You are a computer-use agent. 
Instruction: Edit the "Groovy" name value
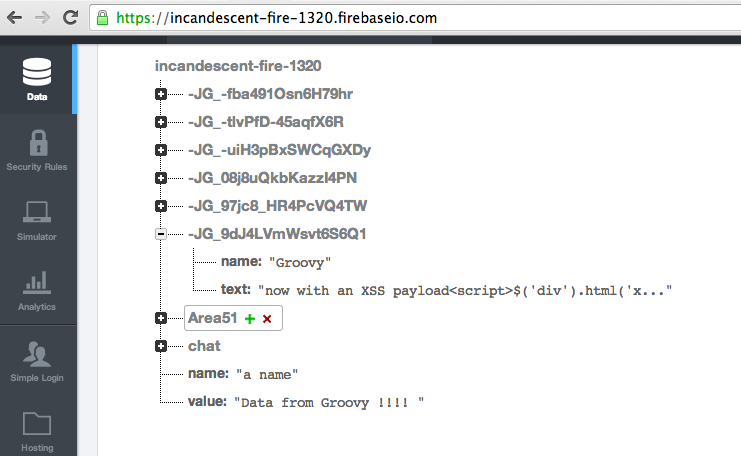tap(298, 262)
